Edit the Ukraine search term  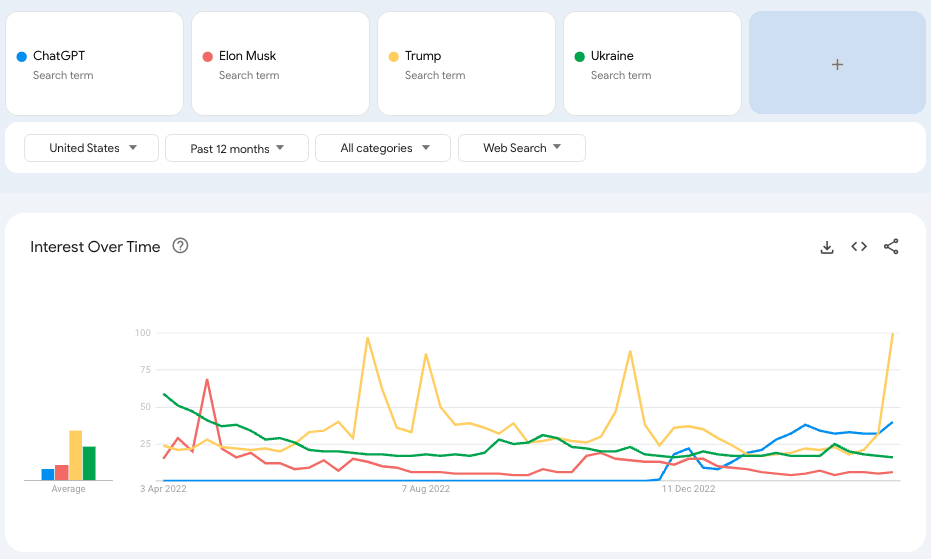653,64
